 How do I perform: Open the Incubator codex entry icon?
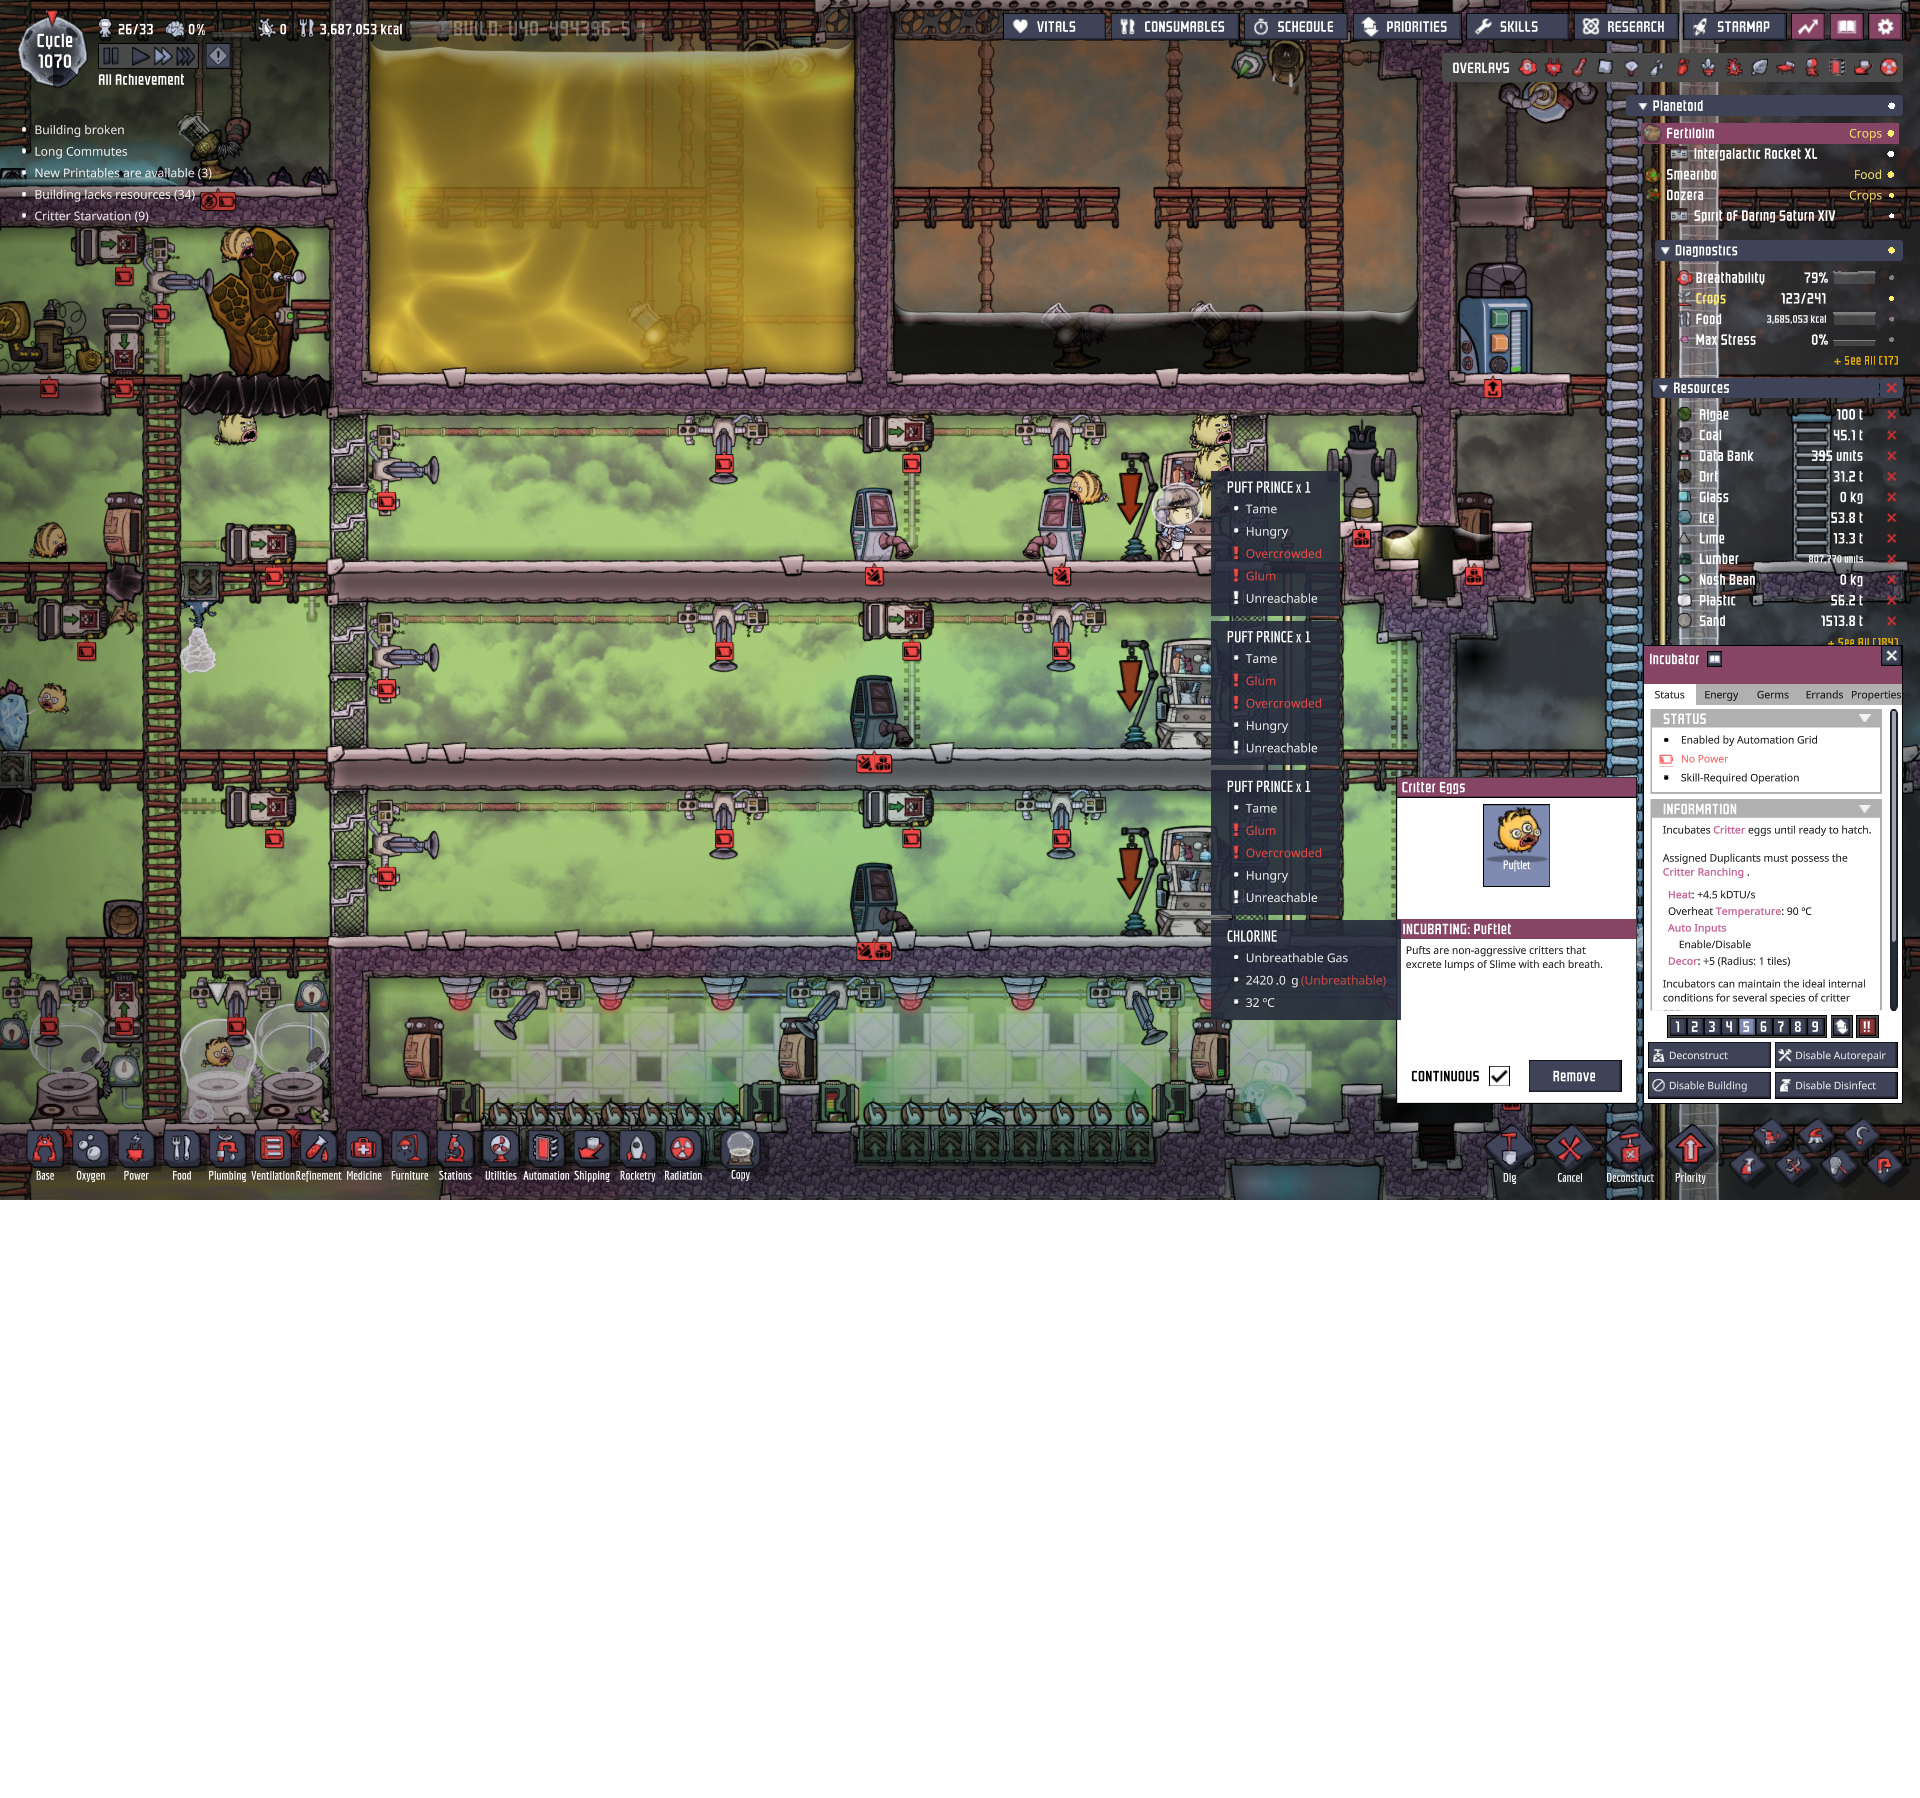[1714, 659]
